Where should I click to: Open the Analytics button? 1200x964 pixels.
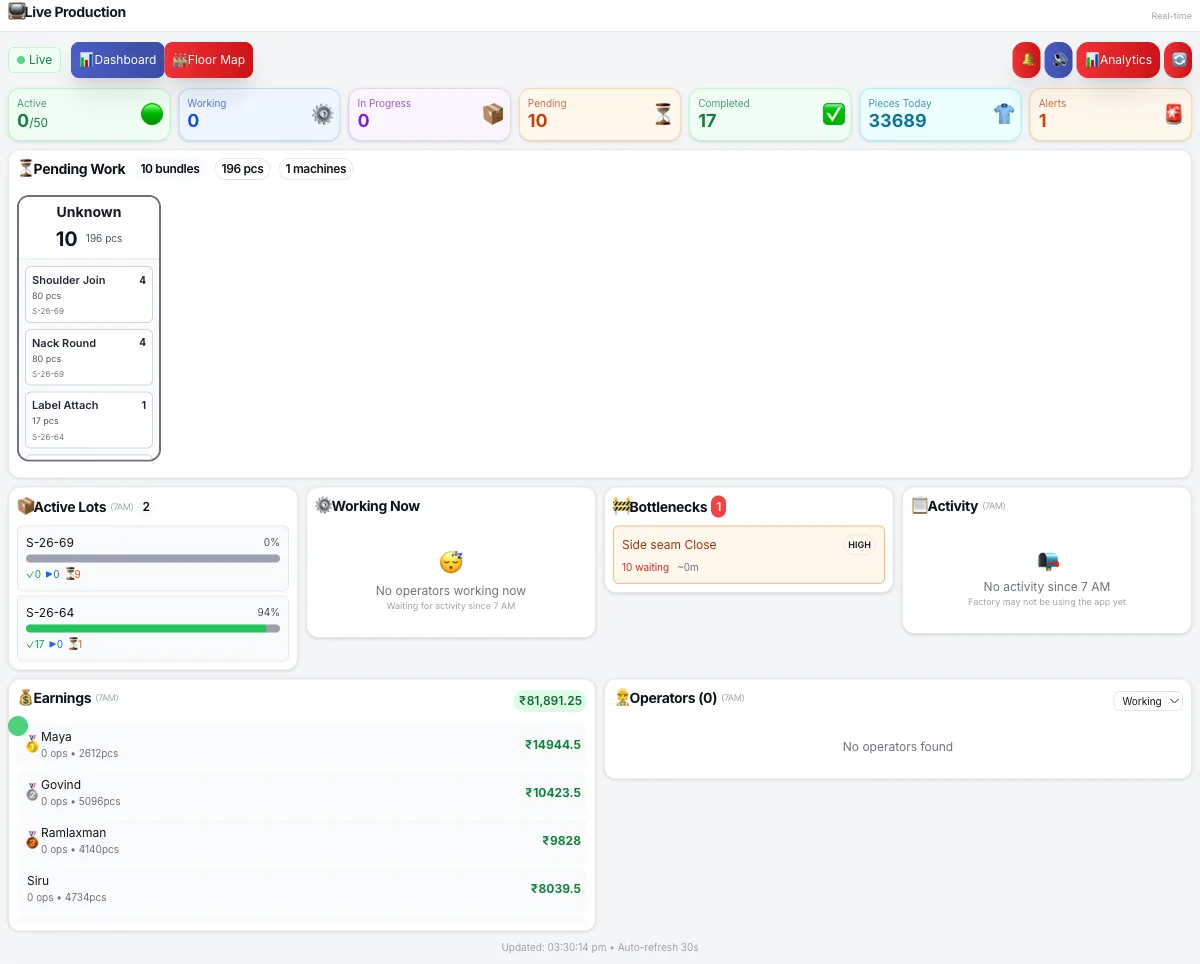click(x=1117, y=60)
